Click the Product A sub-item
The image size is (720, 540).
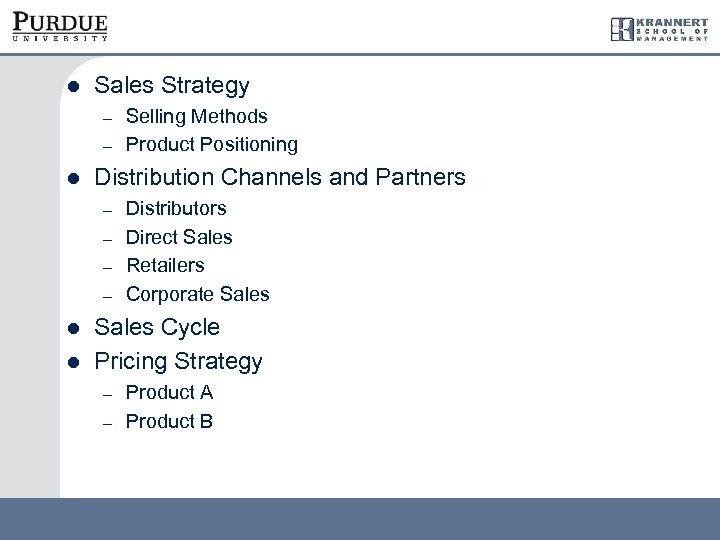169,392
